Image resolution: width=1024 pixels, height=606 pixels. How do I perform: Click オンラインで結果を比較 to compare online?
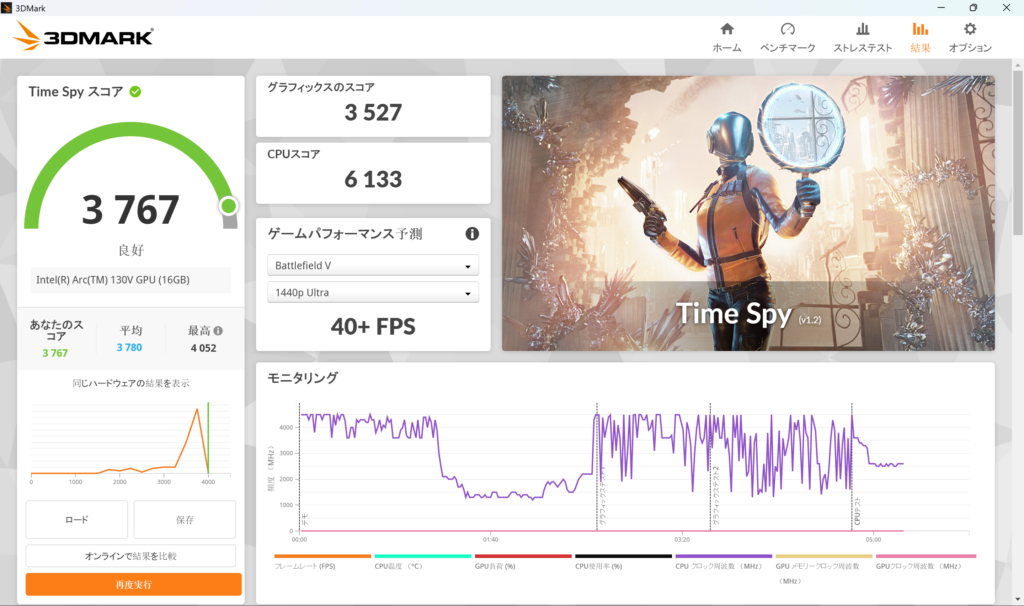(x=131, y=556)
